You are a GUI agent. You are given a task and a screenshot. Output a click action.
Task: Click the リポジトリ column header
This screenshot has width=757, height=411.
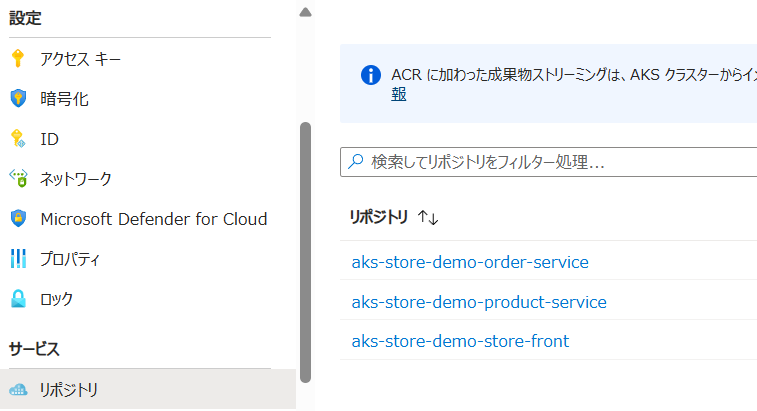(x=379, y=217)
